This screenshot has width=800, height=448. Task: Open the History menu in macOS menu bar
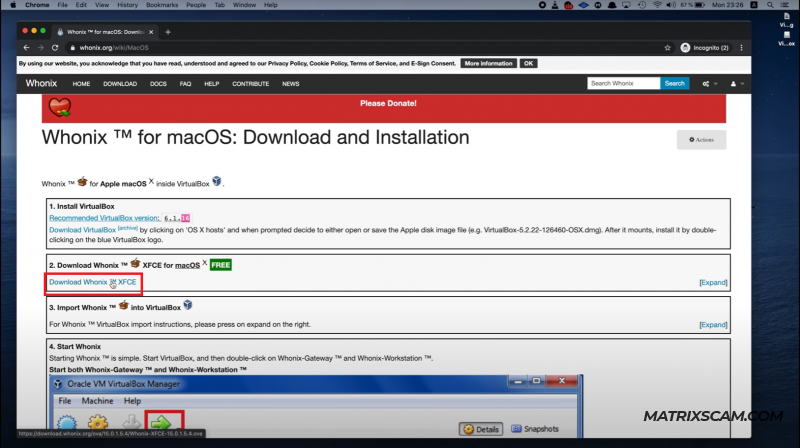[128, 5]
